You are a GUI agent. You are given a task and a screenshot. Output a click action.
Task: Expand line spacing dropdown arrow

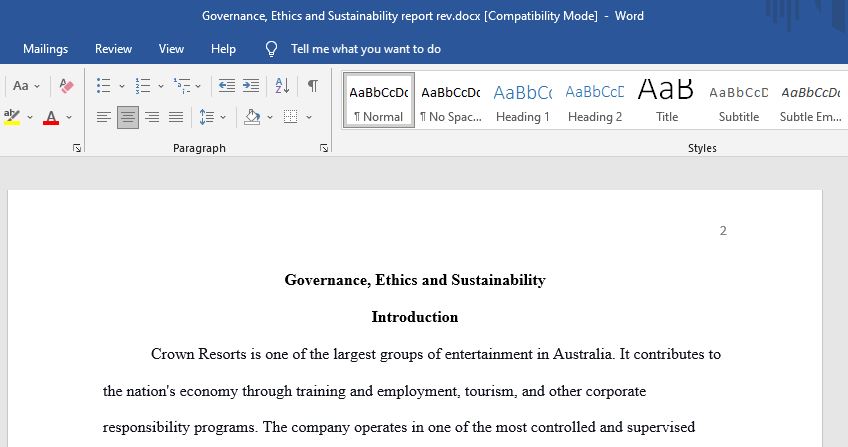[223, 117]
